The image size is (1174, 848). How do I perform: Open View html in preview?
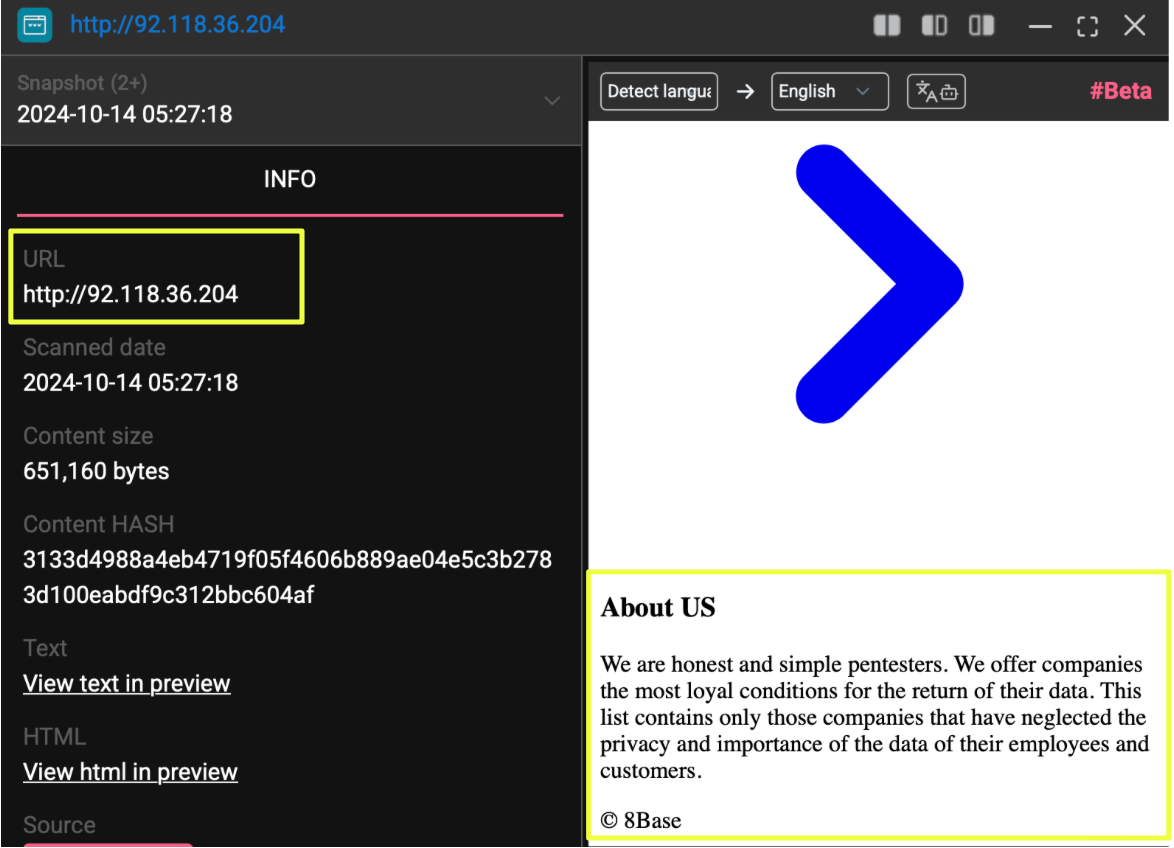pyautogui.click(x=130, y=772)
